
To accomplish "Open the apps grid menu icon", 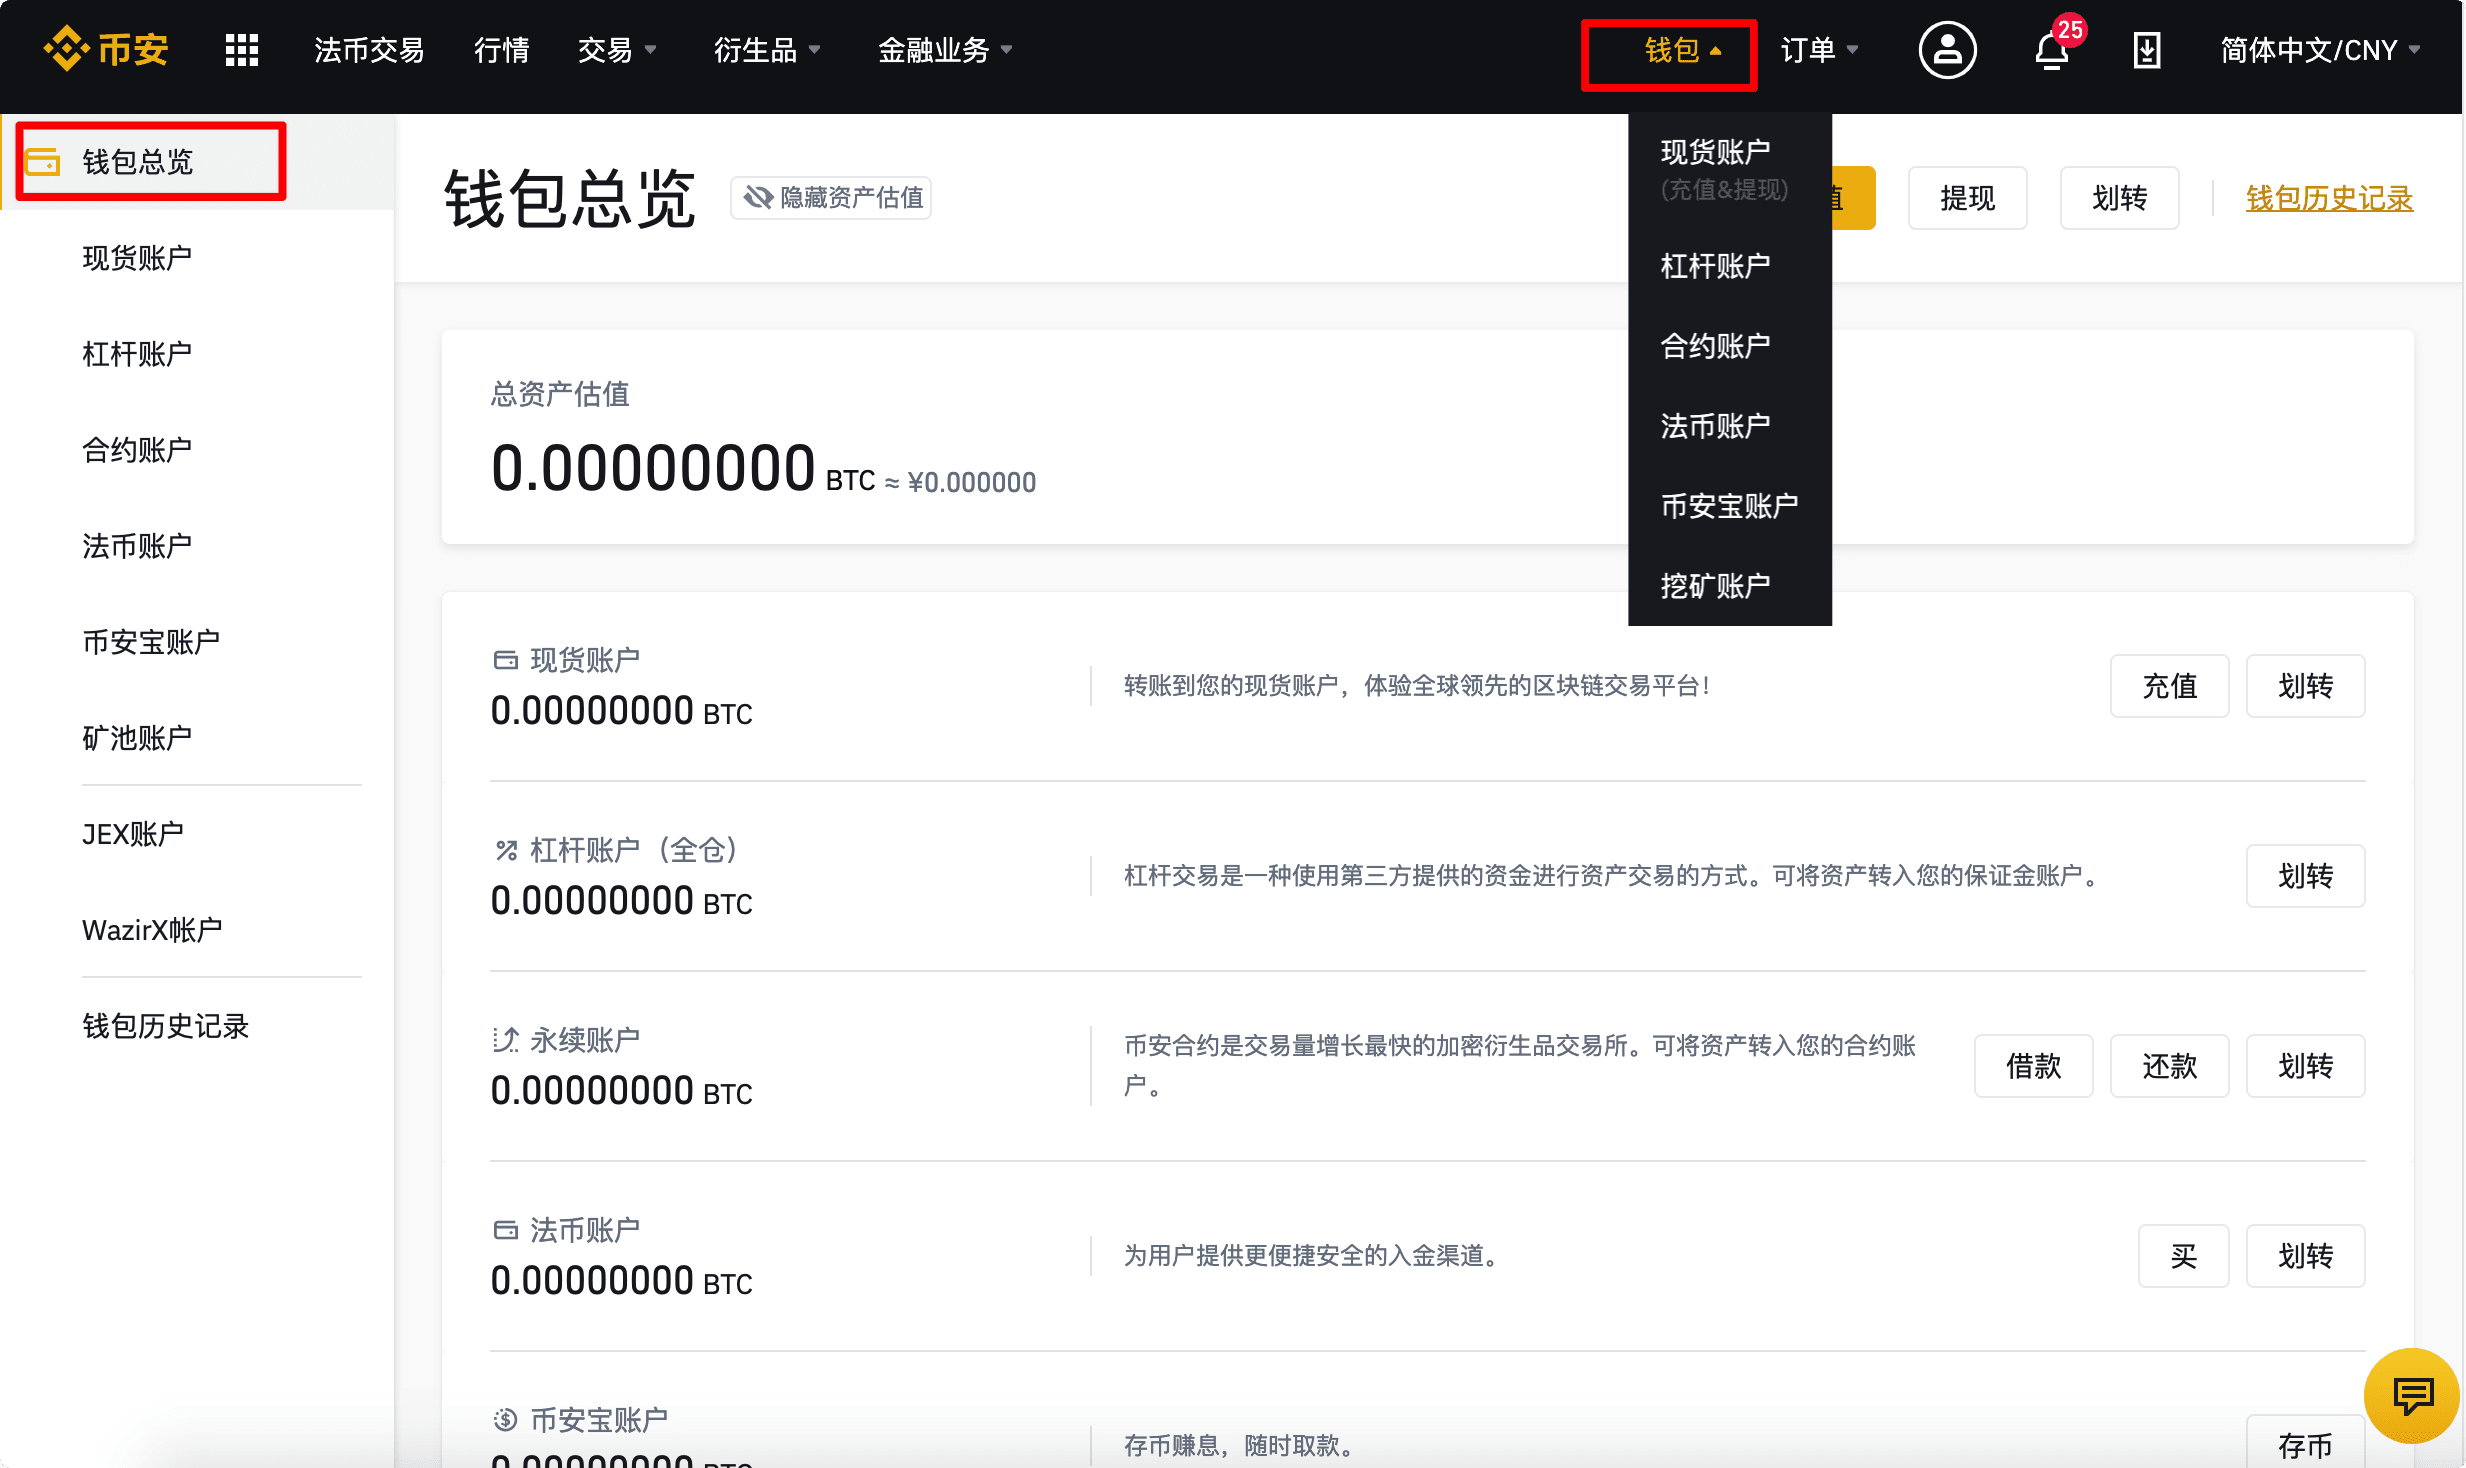I will [x=242, y=49].
